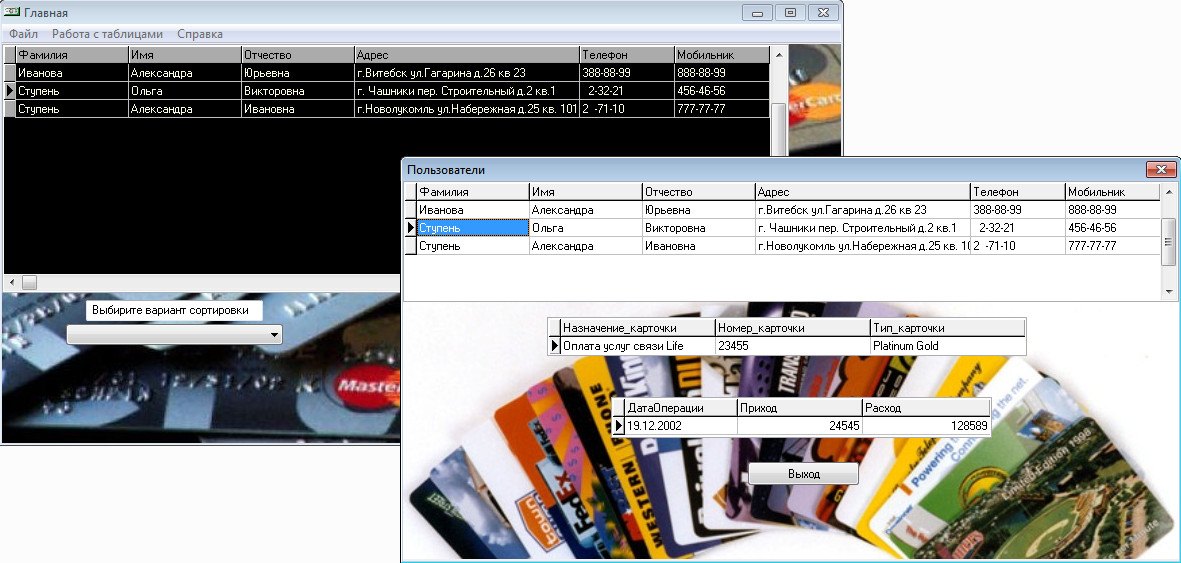Screen dimensions: 1181x563
Task: Select Platinum Gold cell
Action: coord(948,346)
